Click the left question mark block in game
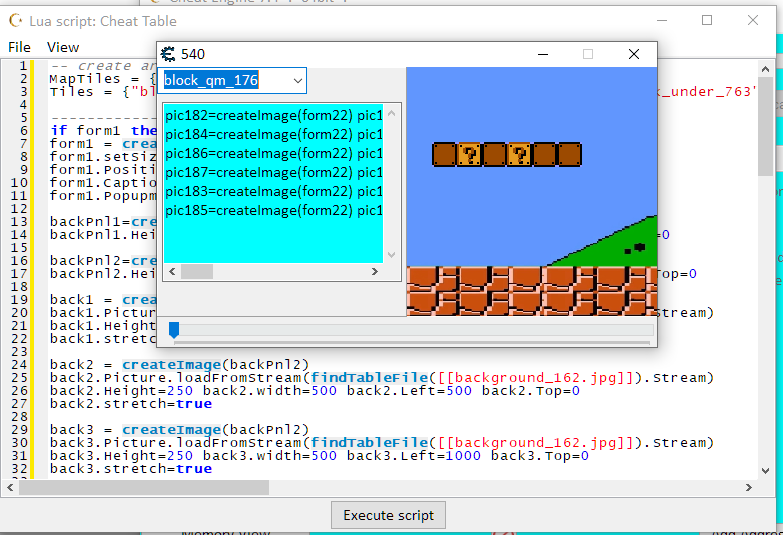The width and height of the screenshot is (783, 535). tap(469, 154)
